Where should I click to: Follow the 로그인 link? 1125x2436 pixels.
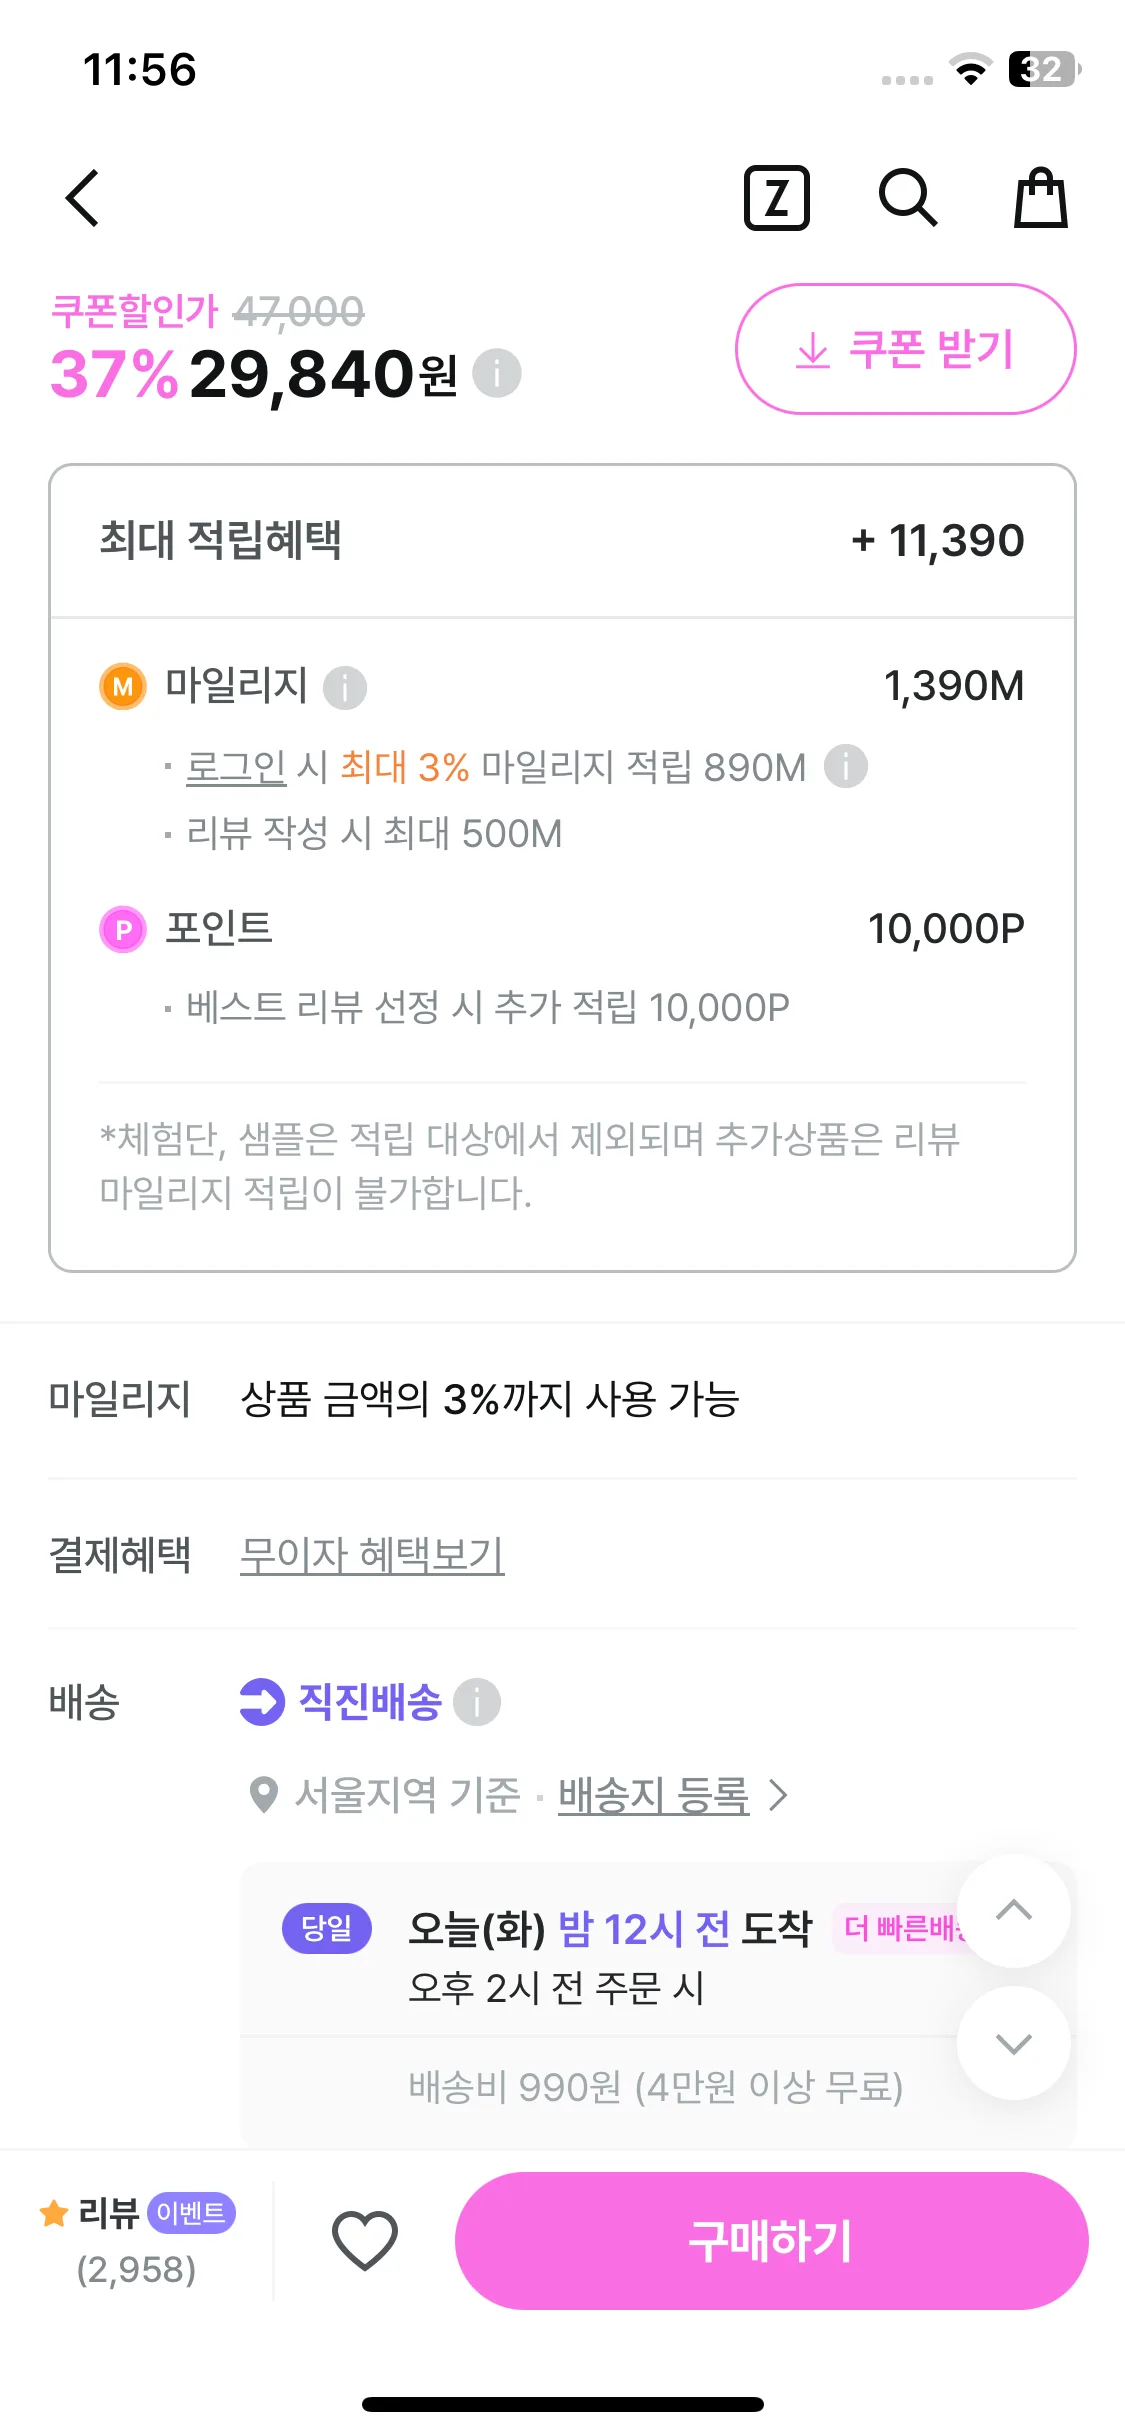236,768
